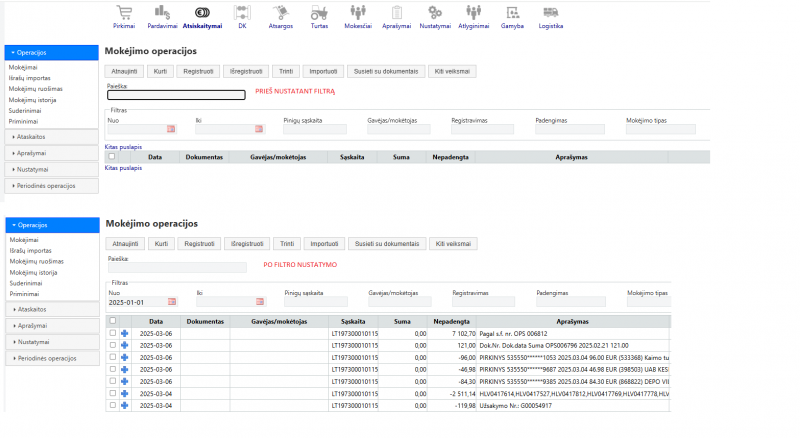Check the row with 121,00 unpaid
Image resolution: width=800 pixels, height=438 pixels.
click(x=113, y=345)
